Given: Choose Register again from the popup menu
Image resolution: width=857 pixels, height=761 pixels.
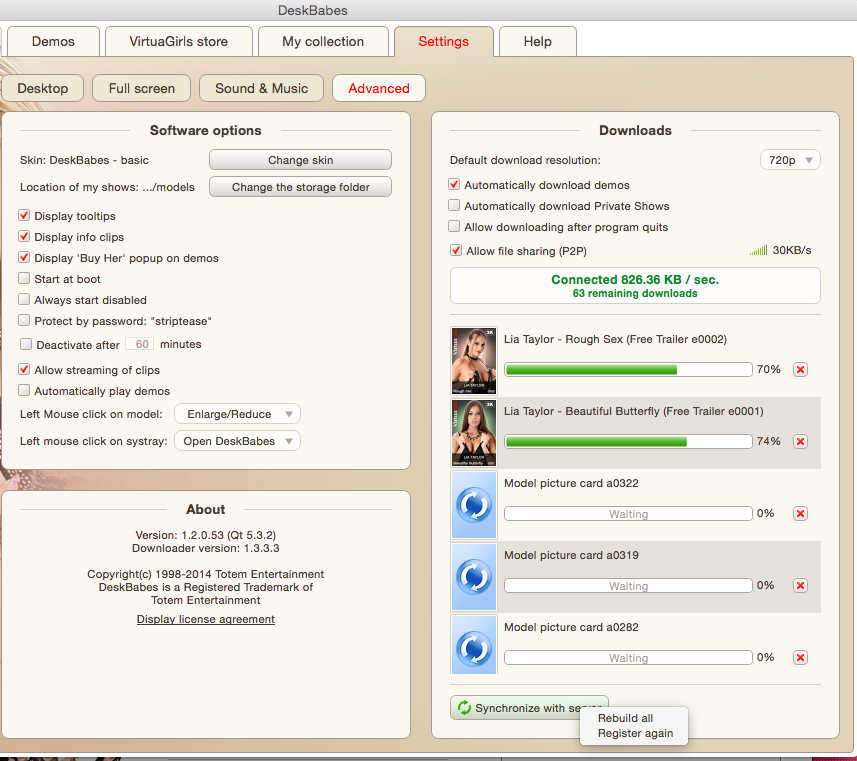Looking at the screenshot, I should tap(635, 734).
